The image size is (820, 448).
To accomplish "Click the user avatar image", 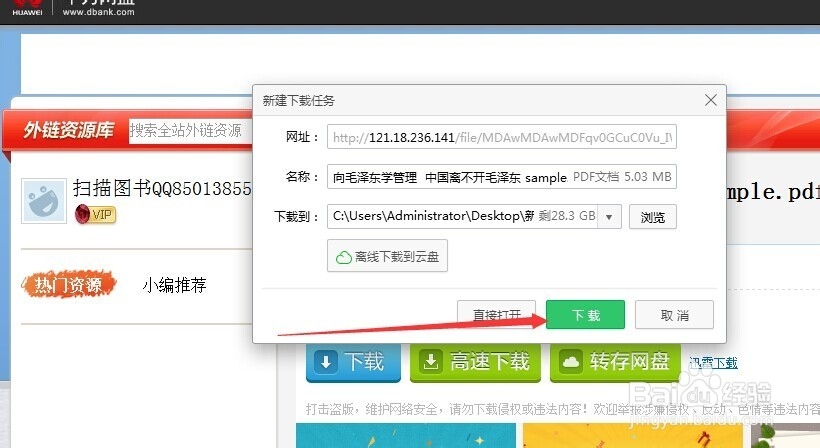I will click(44, 201).
